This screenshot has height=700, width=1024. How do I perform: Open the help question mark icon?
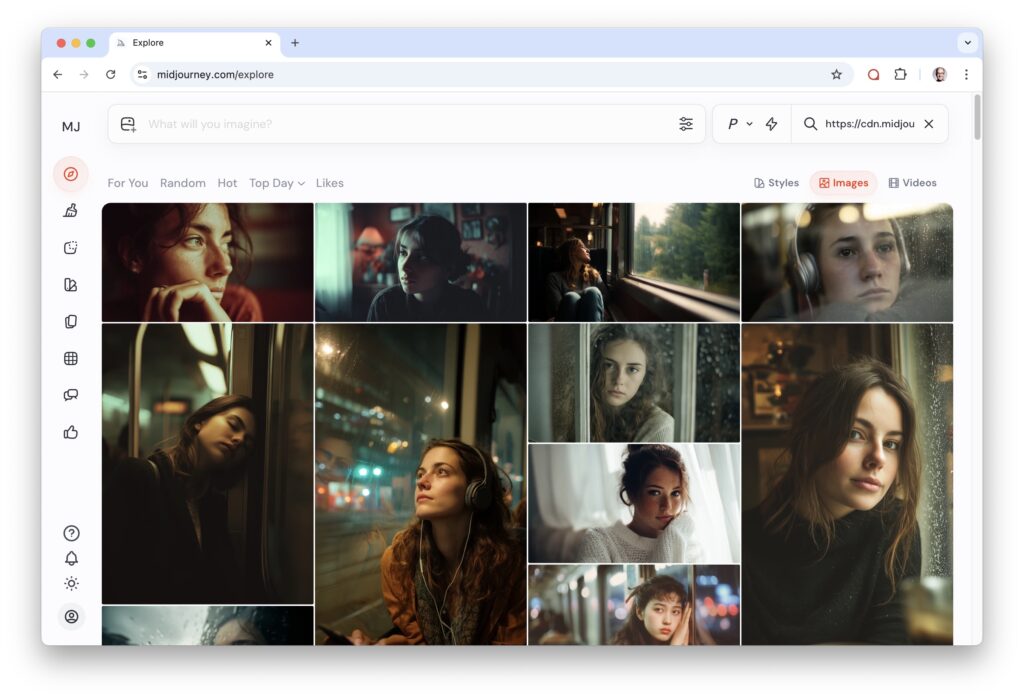point(71,533)
